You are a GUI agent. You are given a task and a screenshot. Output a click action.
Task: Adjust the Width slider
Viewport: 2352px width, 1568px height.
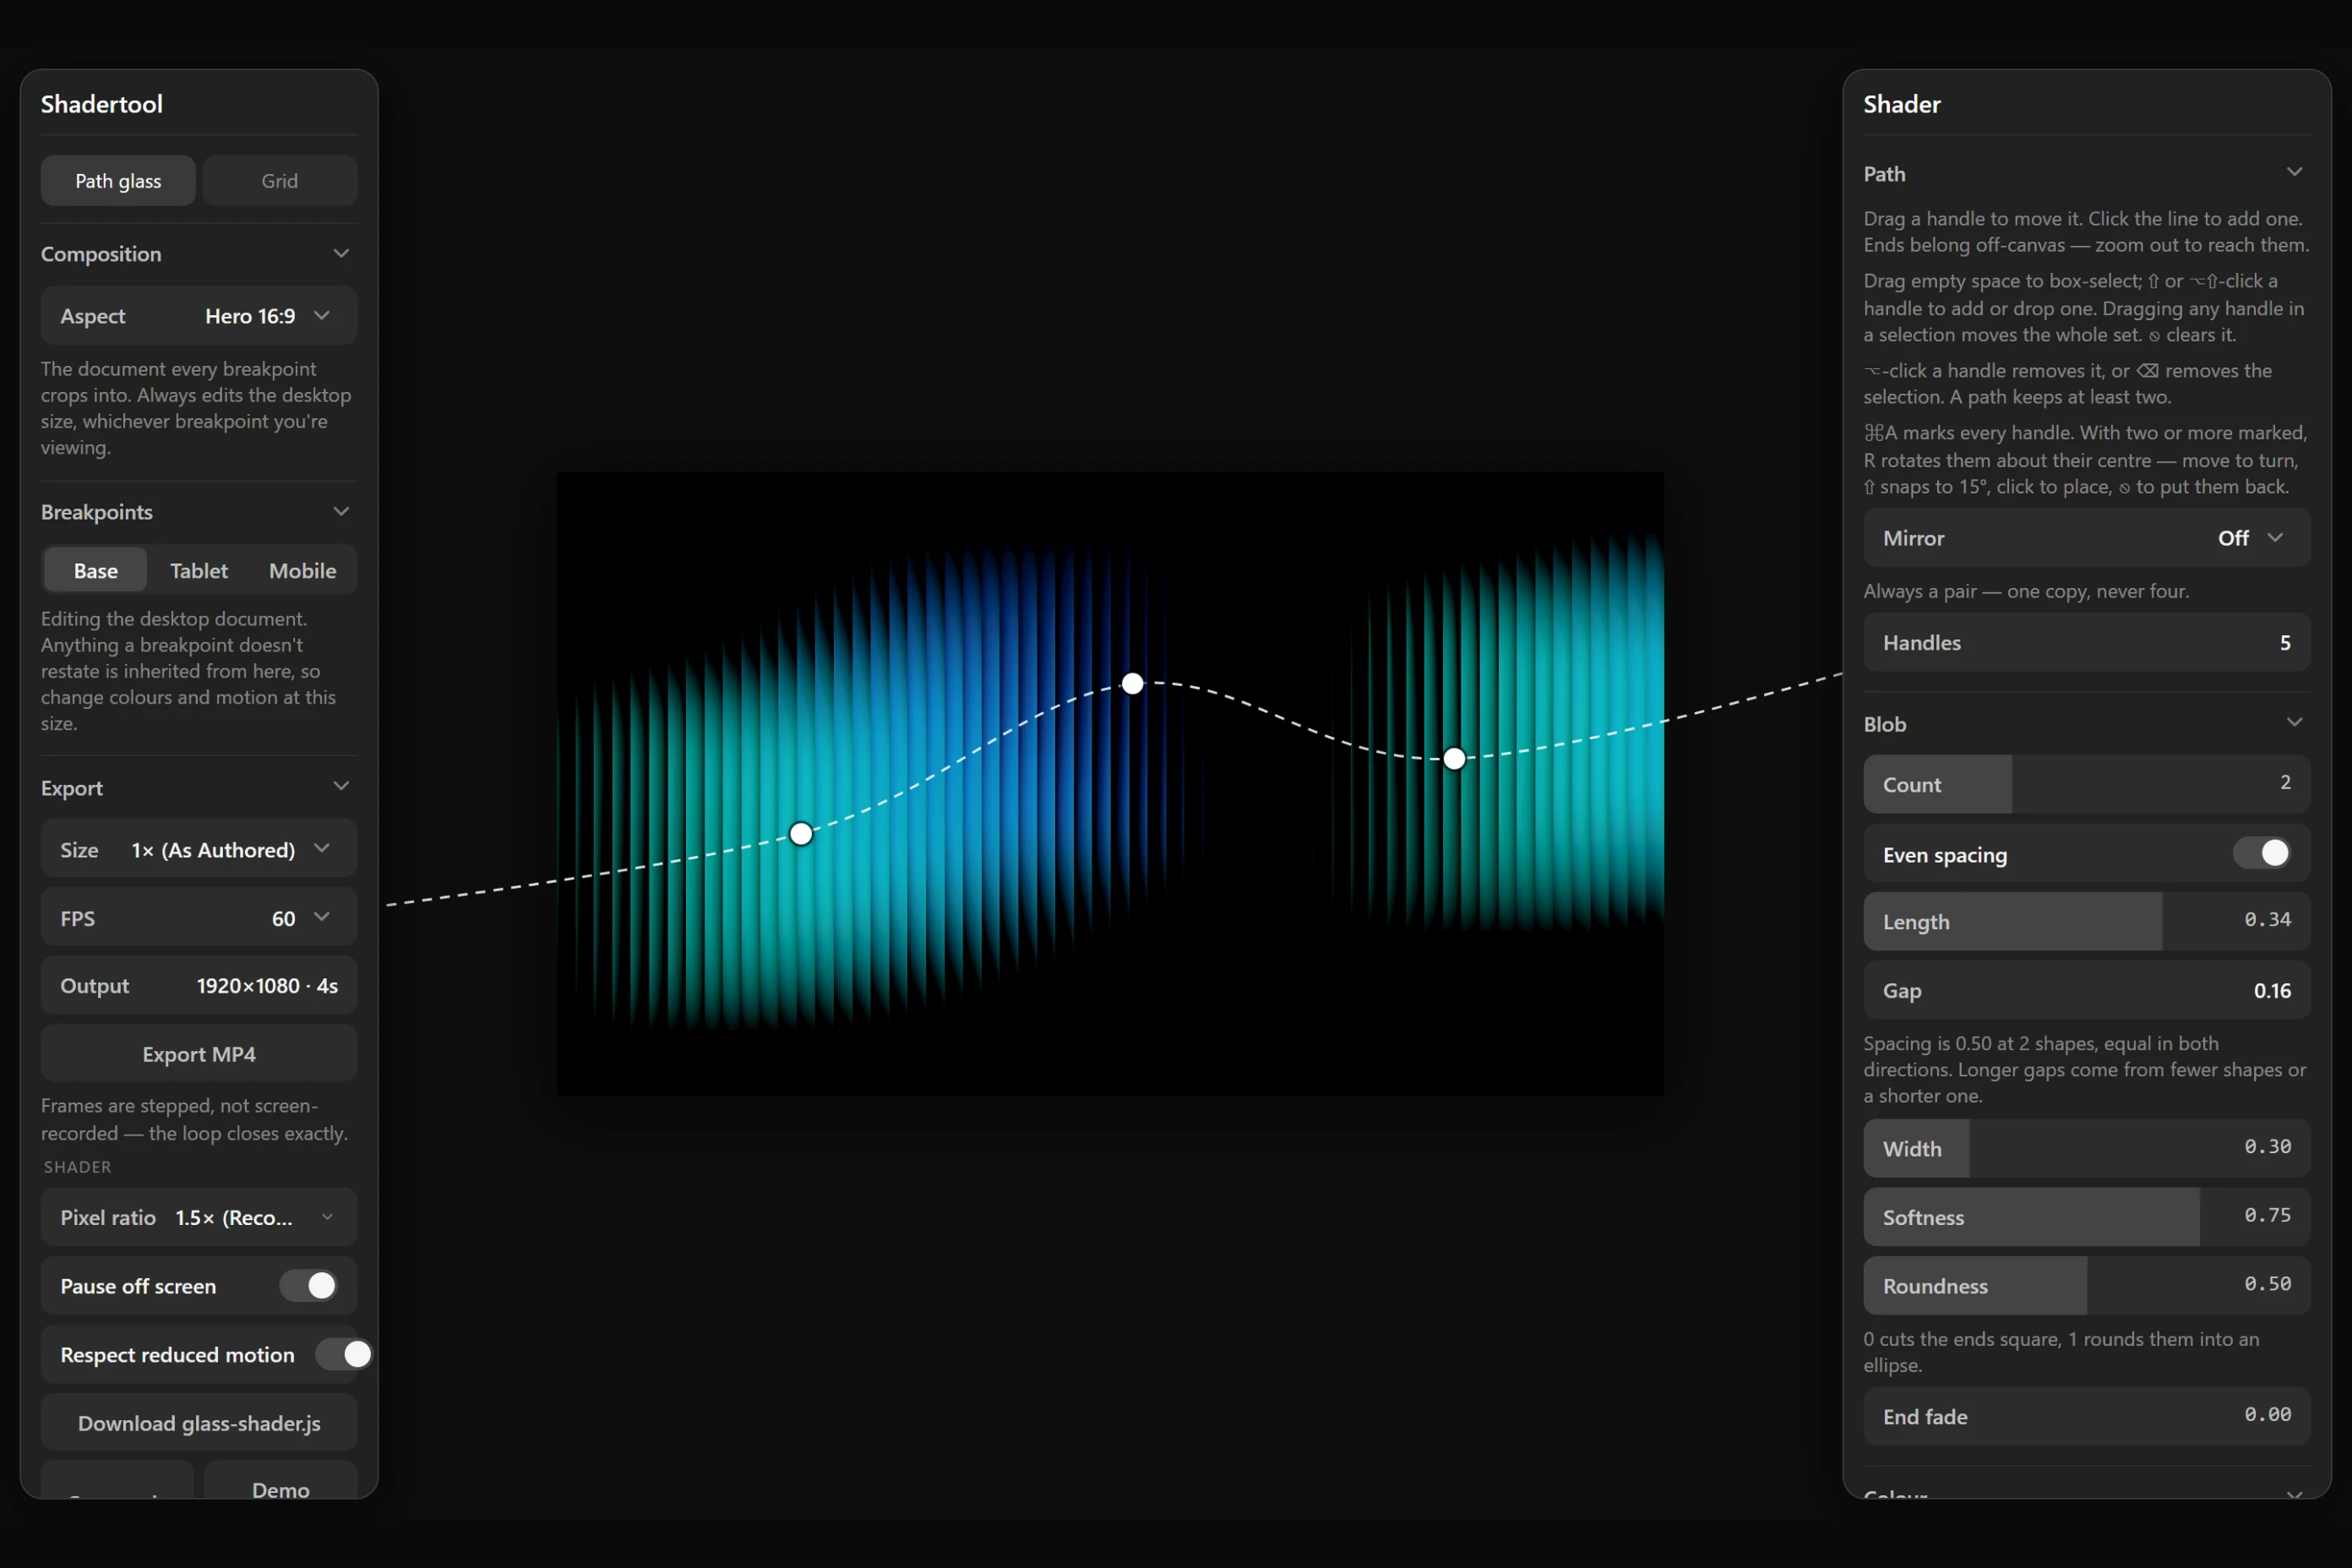(x=2087, y=1149)
